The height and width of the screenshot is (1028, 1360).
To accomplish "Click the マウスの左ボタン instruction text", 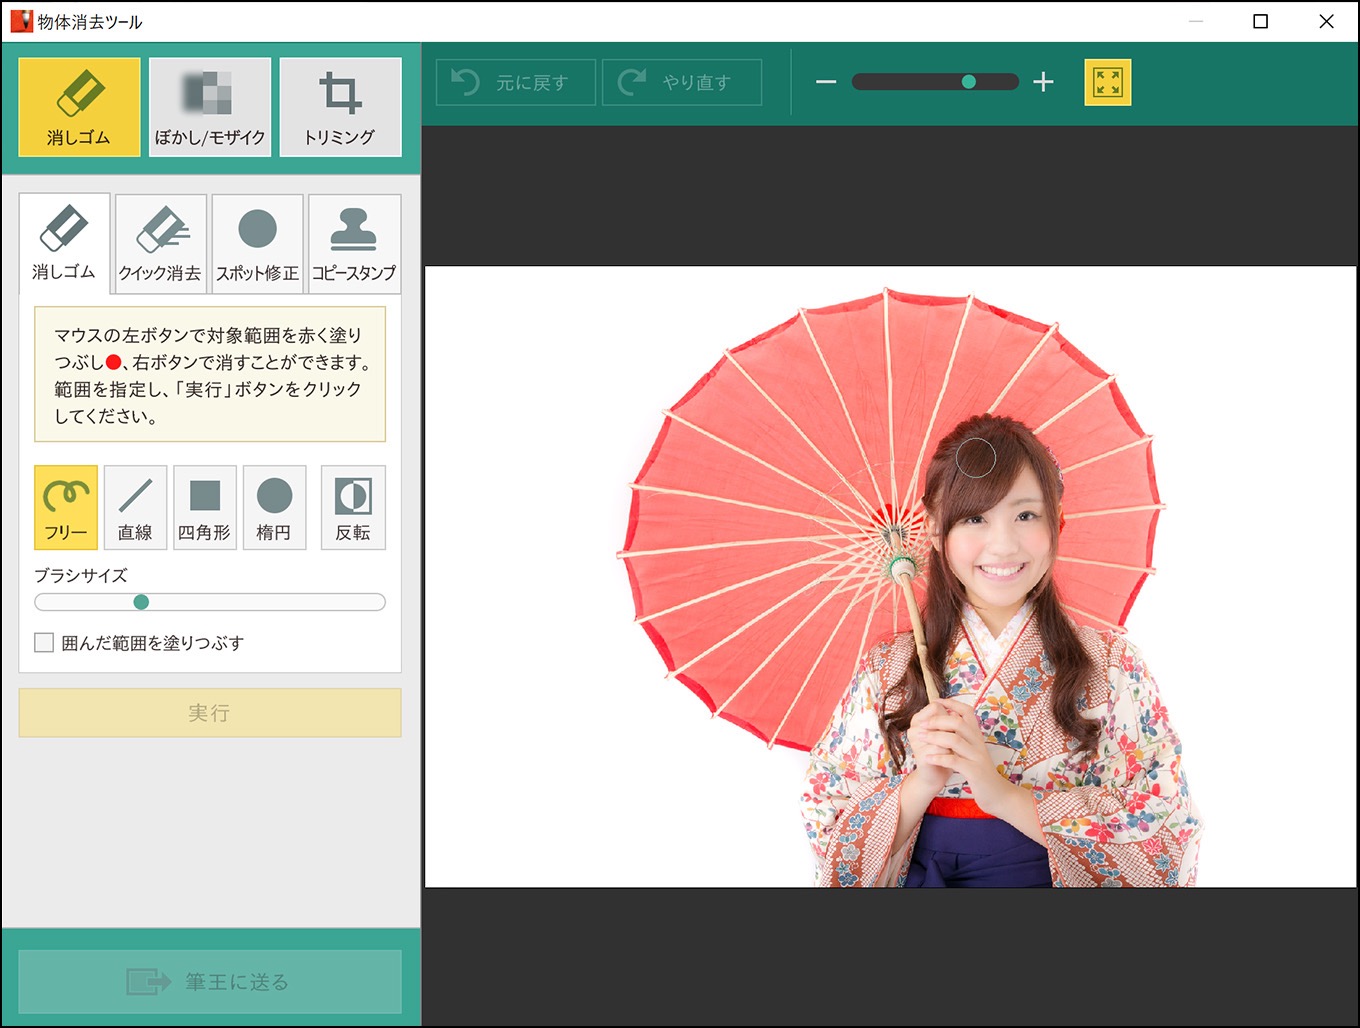I will click(210, 375).
